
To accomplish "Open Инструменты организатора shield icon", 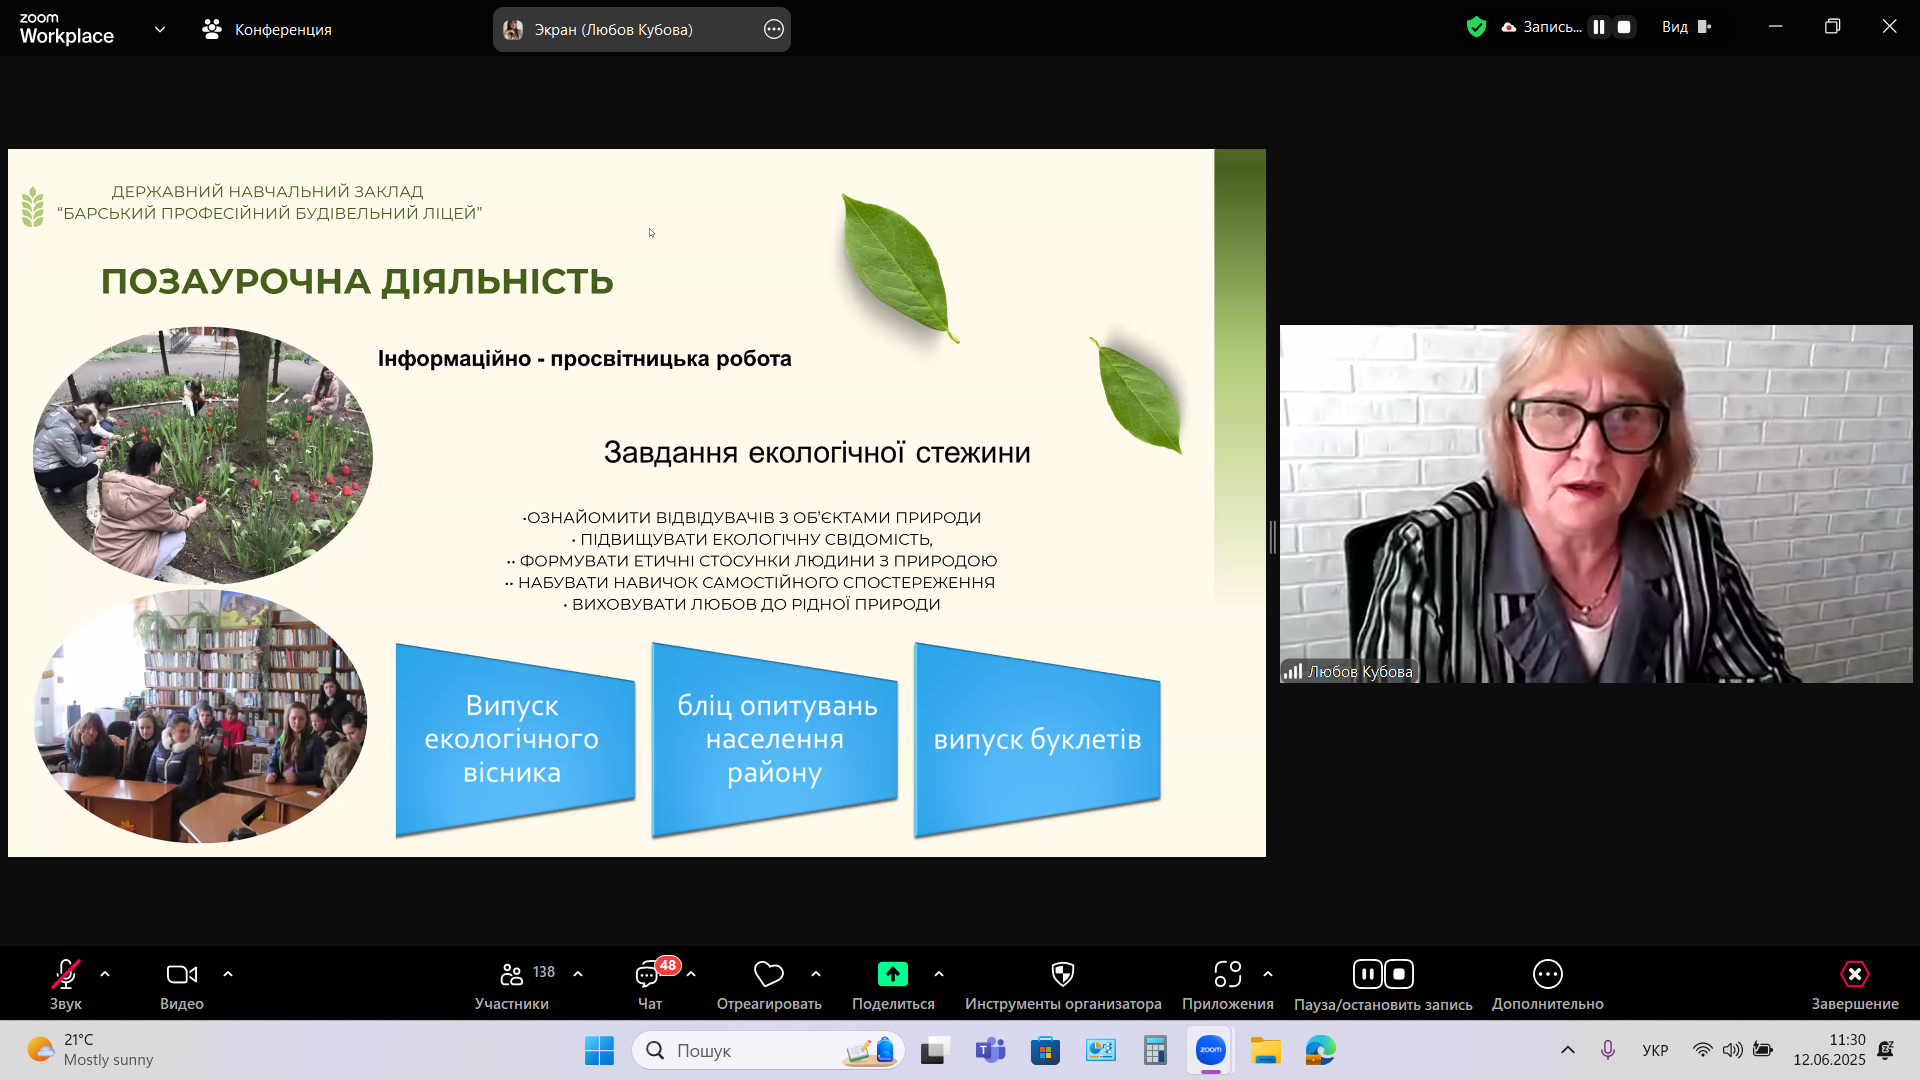I will point(1062,975).
